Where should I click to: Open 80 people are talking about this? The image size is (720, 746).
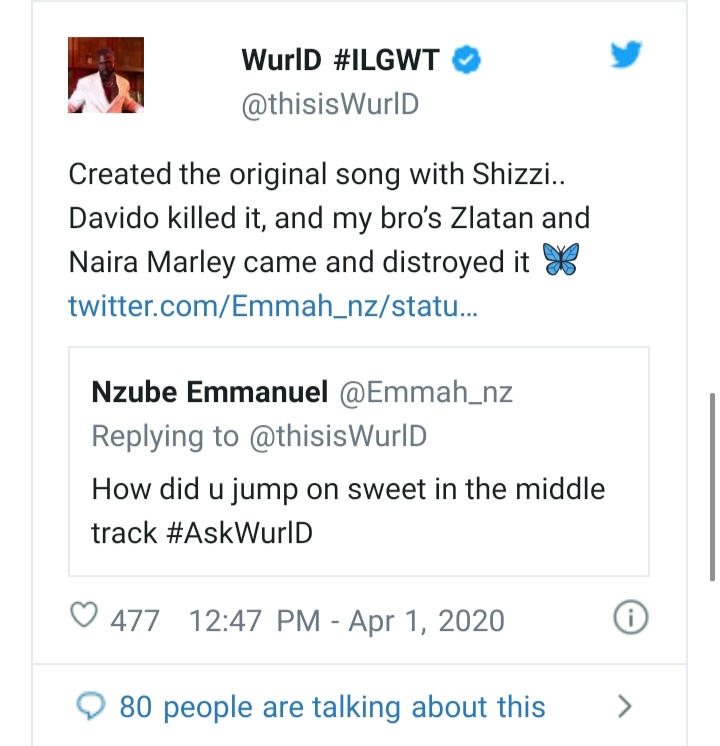(x=332, y=707)
